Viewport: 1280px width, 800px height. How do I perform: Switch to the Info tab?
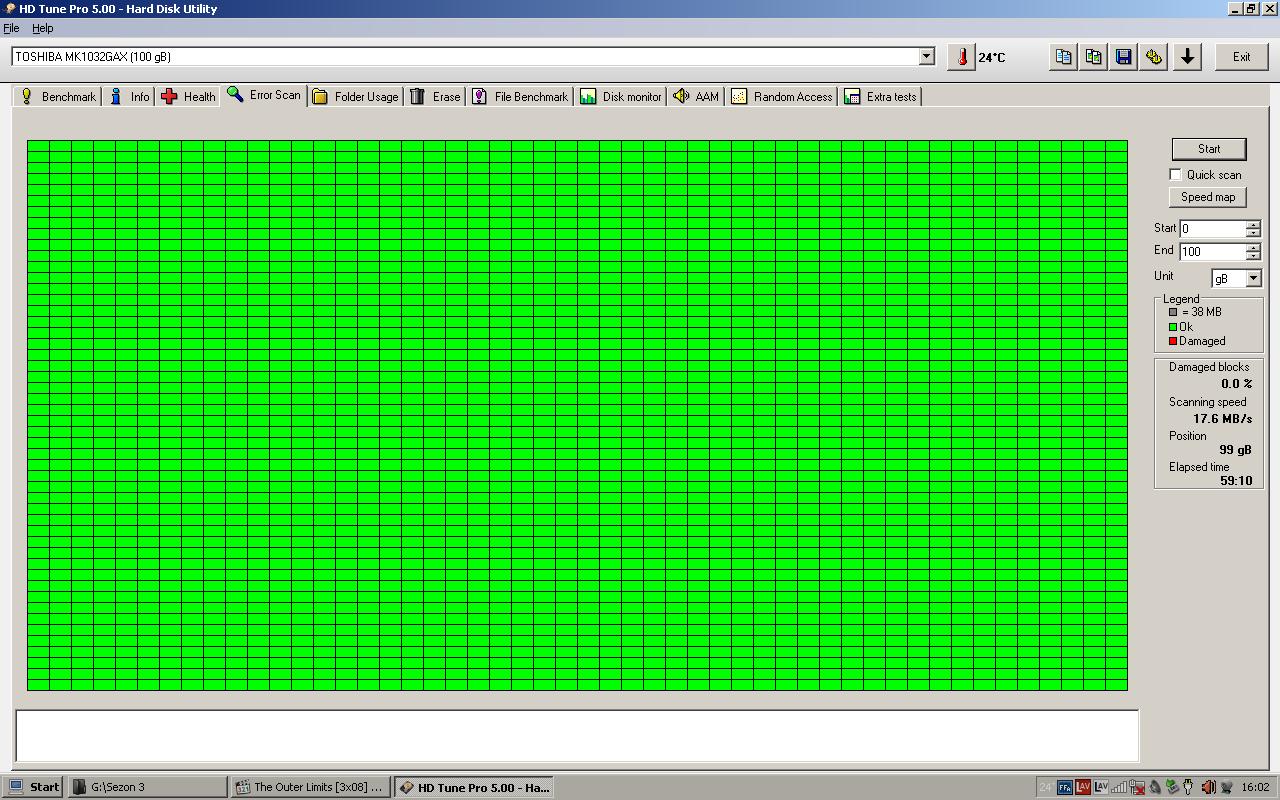pyautogui.click(x=129, y=96)
